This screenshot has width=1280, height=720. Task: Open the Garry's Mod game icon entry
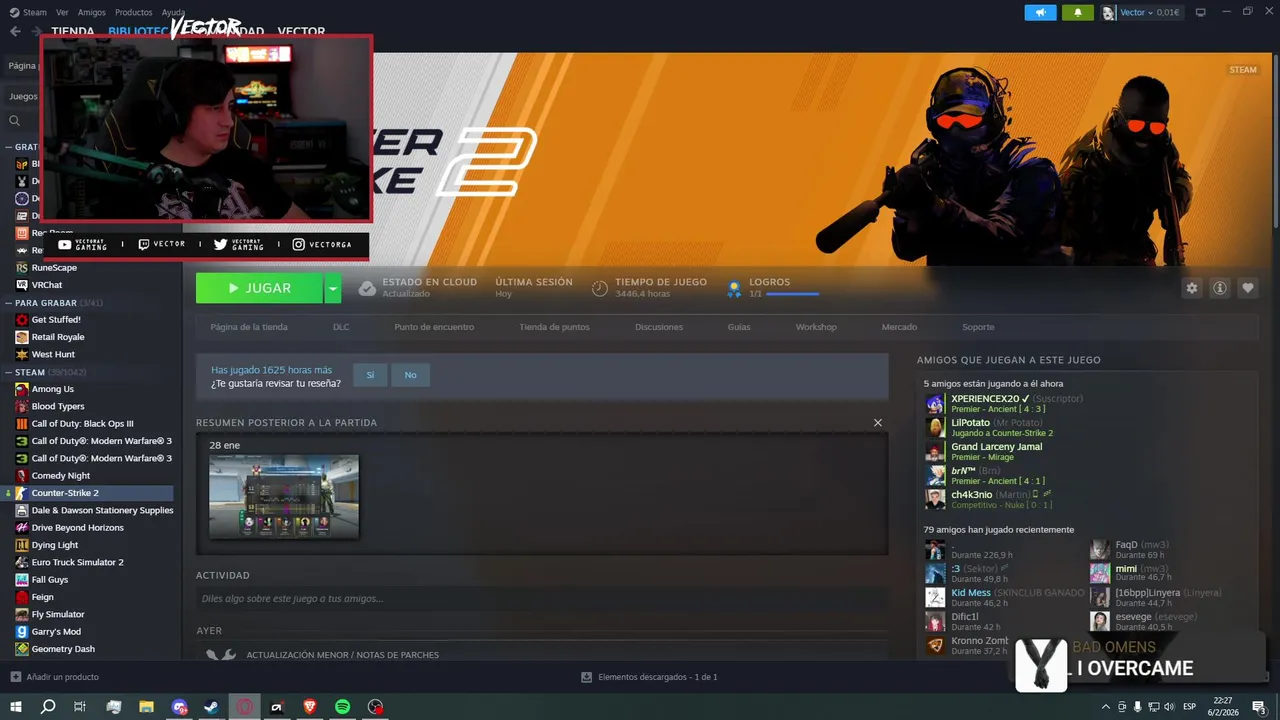[22, 632]
